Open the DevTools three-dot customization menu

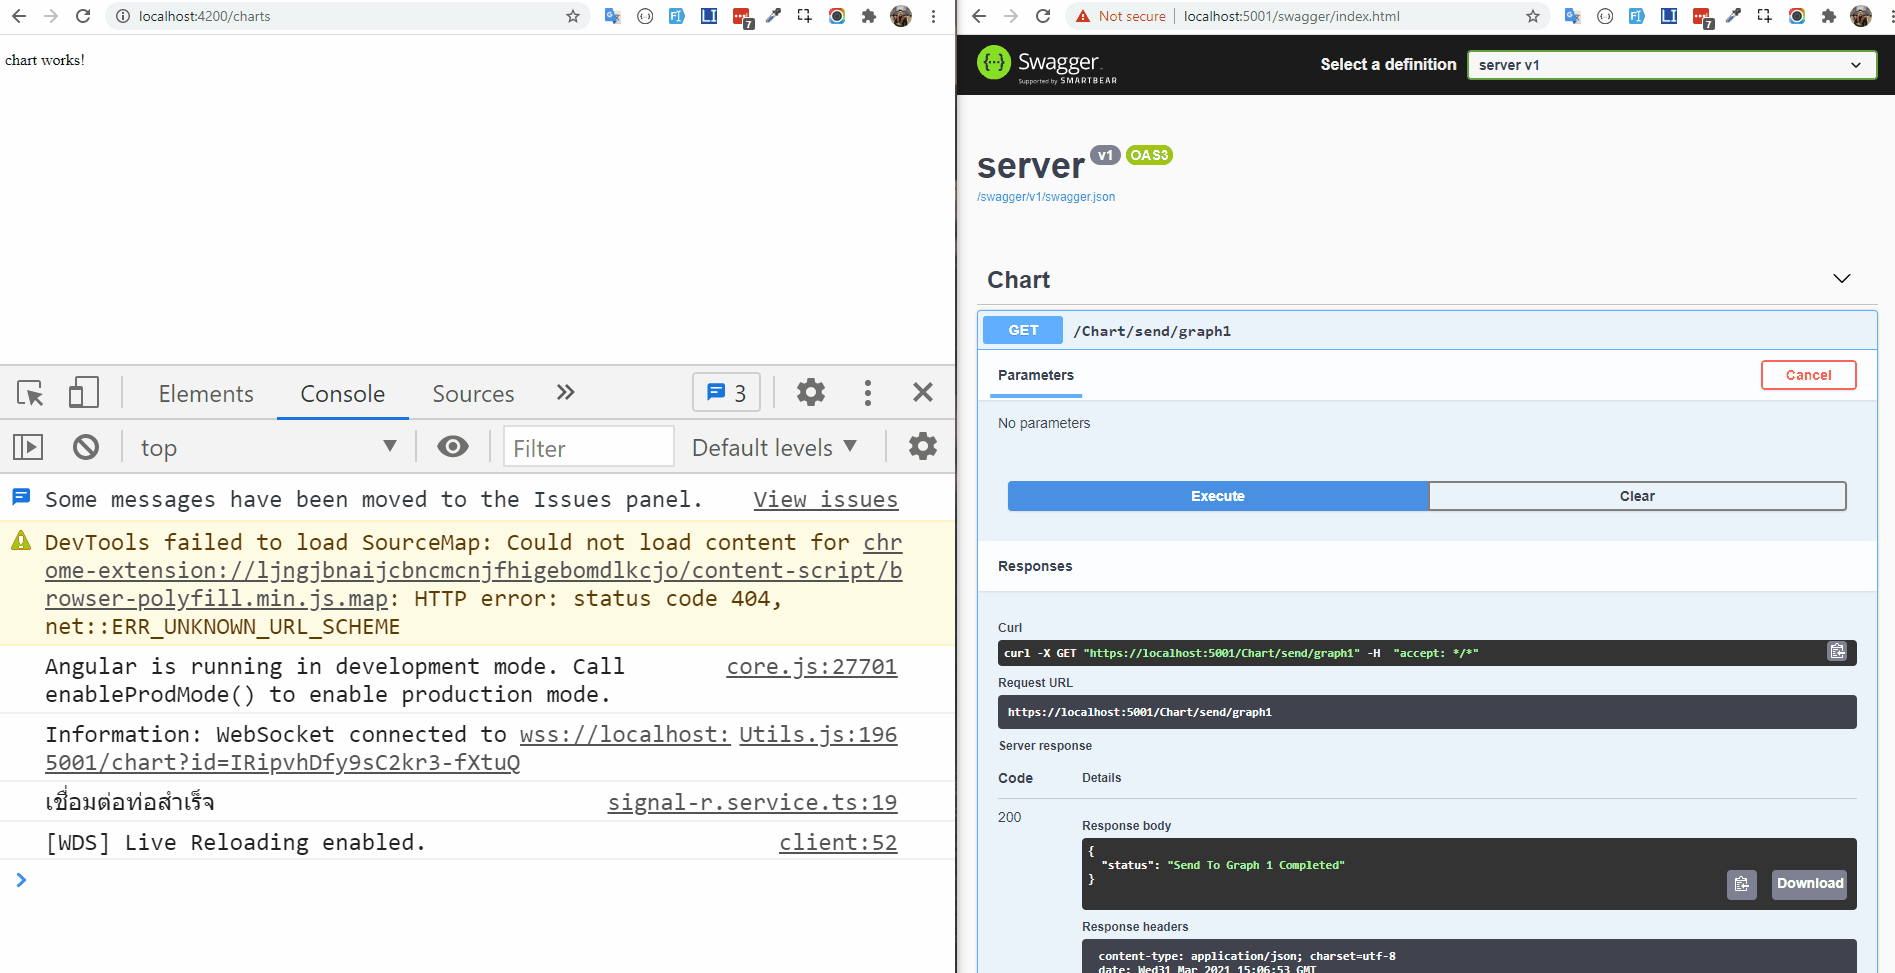(867, 392)
